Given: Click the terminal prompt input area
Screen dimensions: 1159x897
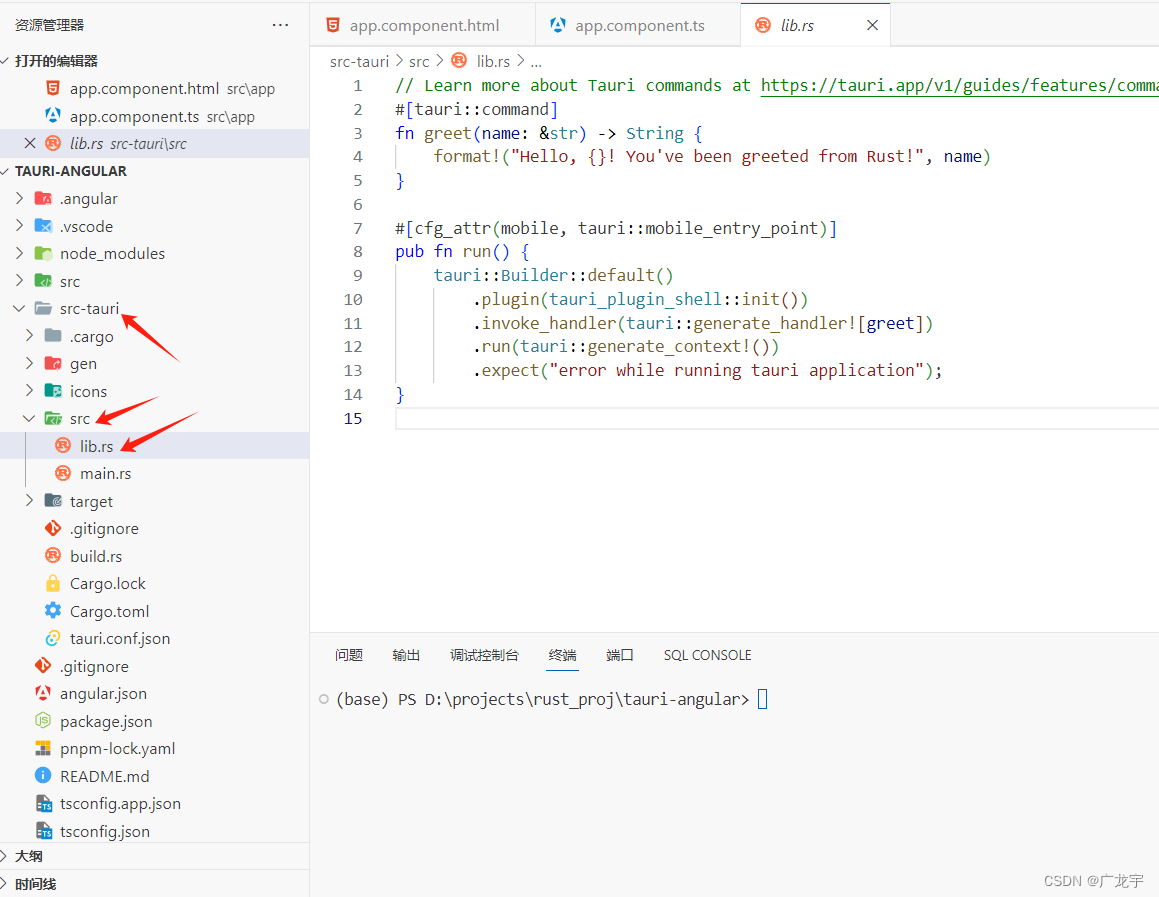Looking at the screenshot, I should (762, 699).
